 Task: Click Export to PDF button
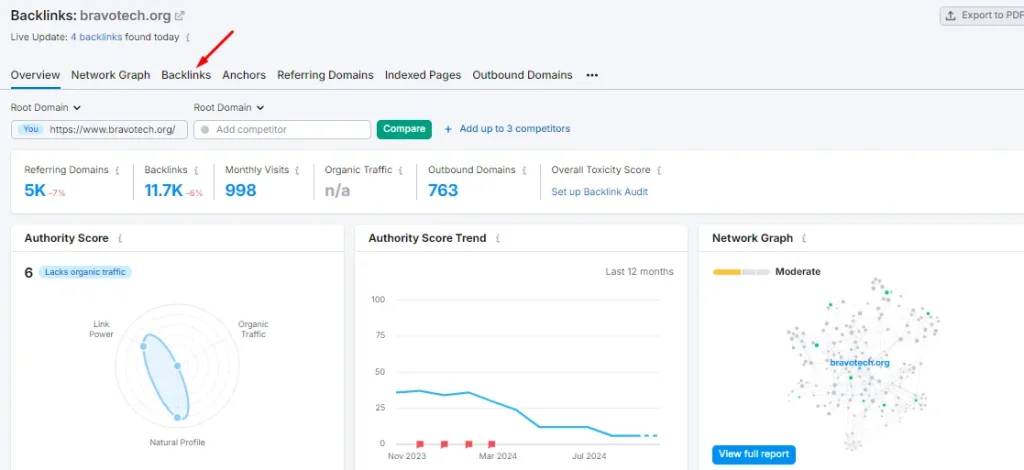tap(984, 16)
